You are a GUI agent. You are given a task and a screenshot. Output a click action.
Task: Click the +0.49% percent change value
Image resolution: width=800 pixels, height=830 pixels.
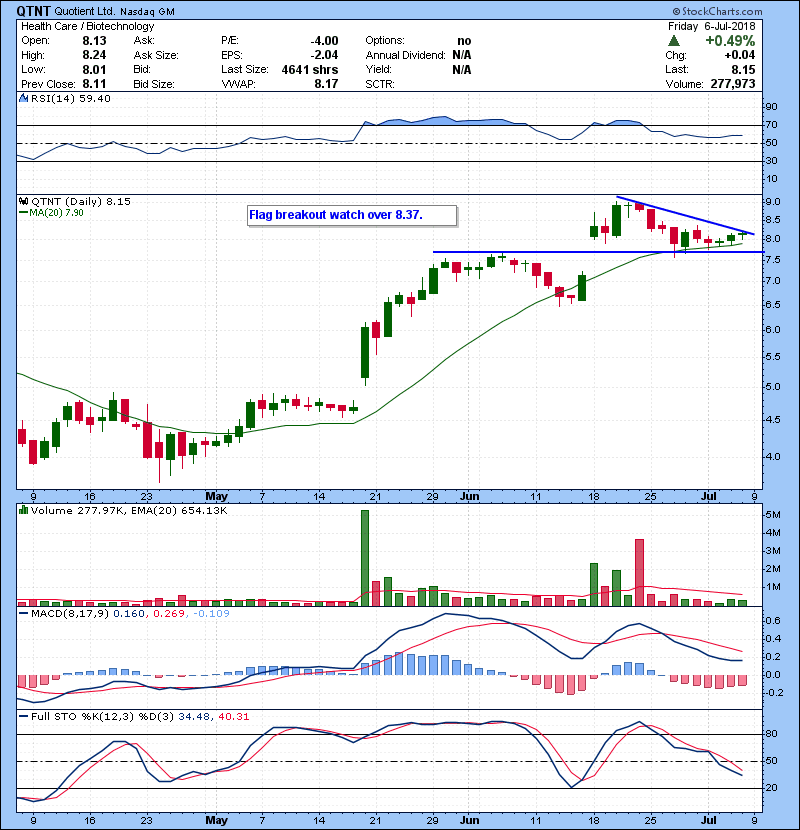[x=730, y=41]
